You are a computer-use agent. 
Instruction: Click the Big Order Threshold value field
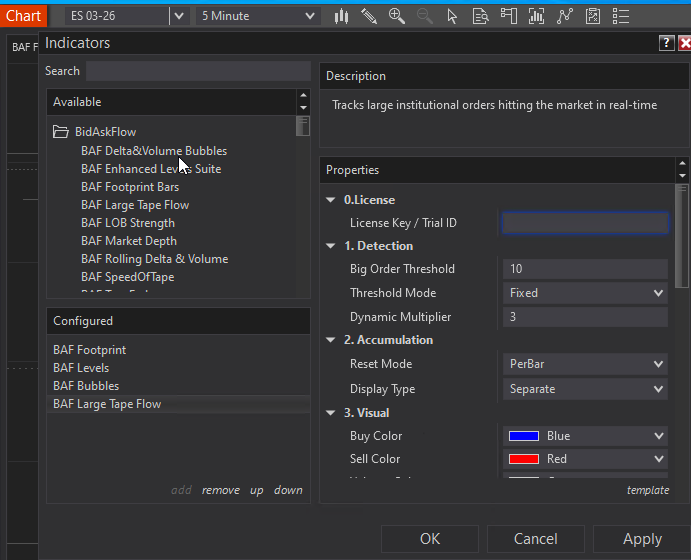click(x=585, y=269)
